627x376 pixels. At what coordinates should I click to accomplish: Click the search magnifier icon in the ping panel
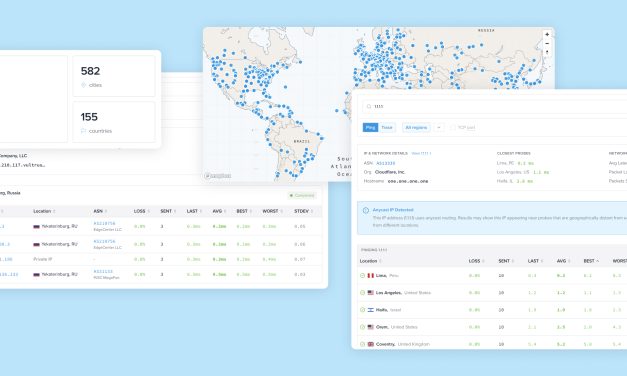tap(369, 106)
